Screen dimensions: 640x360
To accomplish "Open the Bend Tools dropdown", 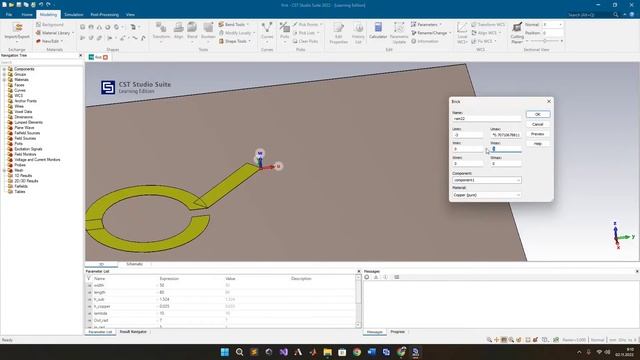I will pos(234,24).
